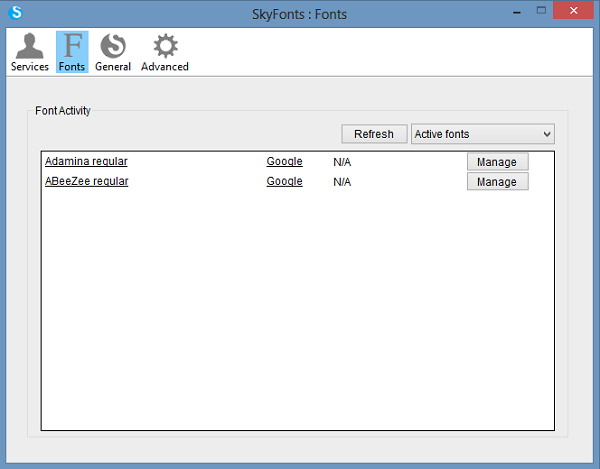Click Google link for Adamina regular
Image resolution: width=600 pixels, height=469 pixels.
(284, 161)
